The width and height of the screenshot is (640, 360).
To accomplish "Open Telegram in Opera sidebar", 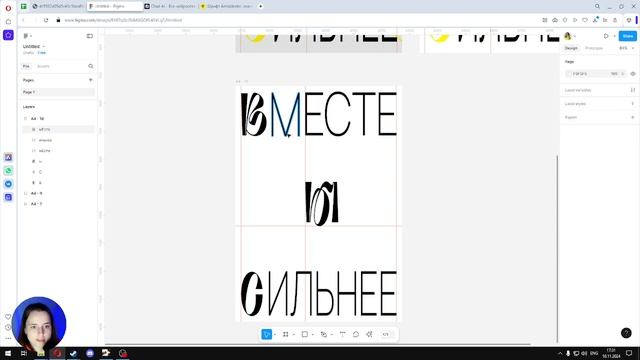I will [x=8, y=184].
